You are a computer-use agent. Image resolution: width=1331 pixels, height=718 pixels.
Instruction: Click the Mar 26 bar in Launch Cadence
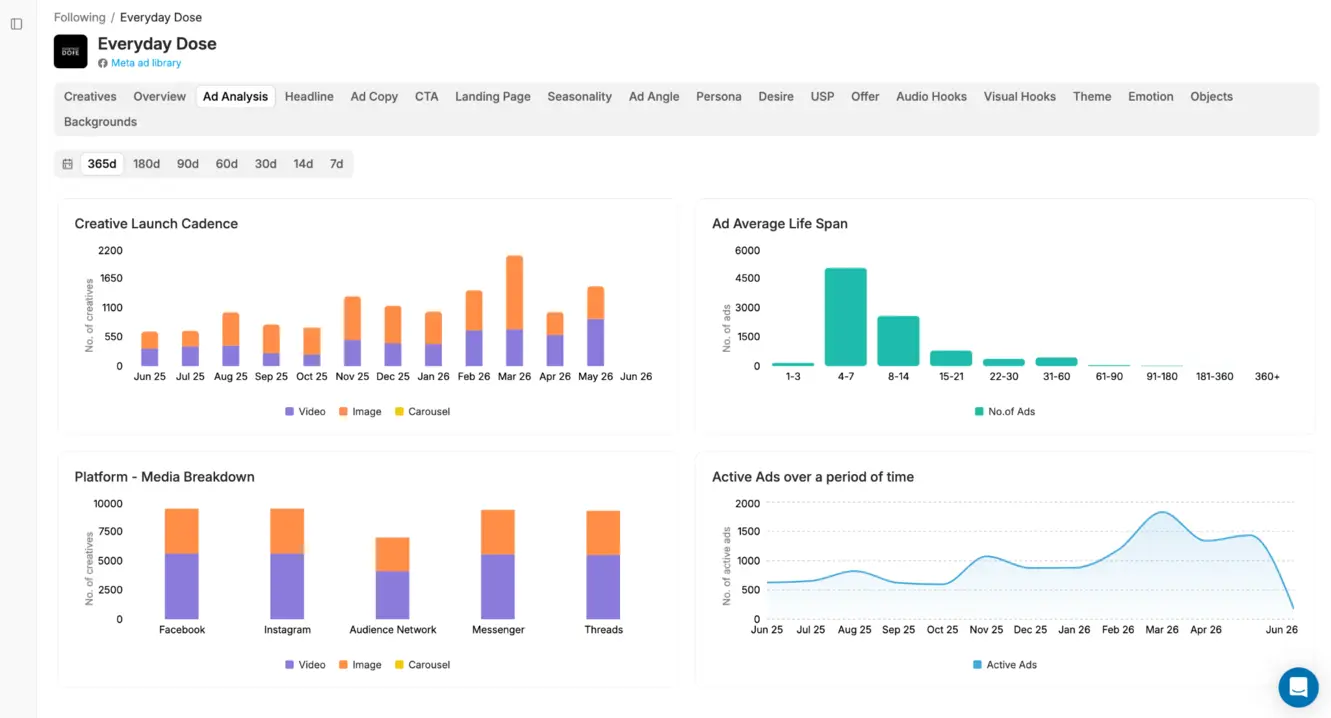[x=515, y=311]
